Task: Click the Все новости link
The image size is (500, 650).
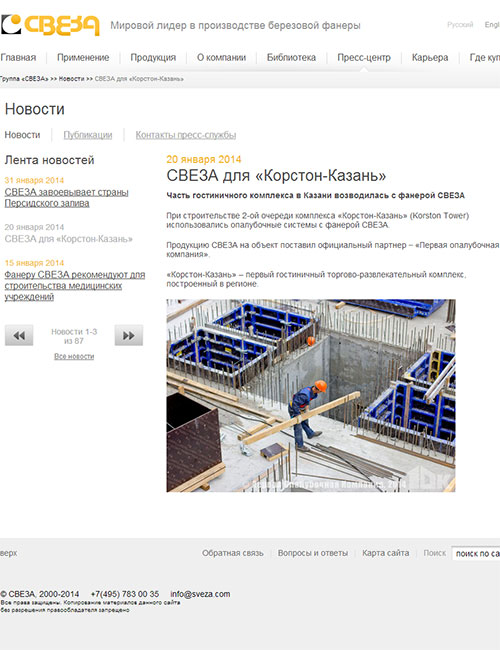Action: [74, 357]
